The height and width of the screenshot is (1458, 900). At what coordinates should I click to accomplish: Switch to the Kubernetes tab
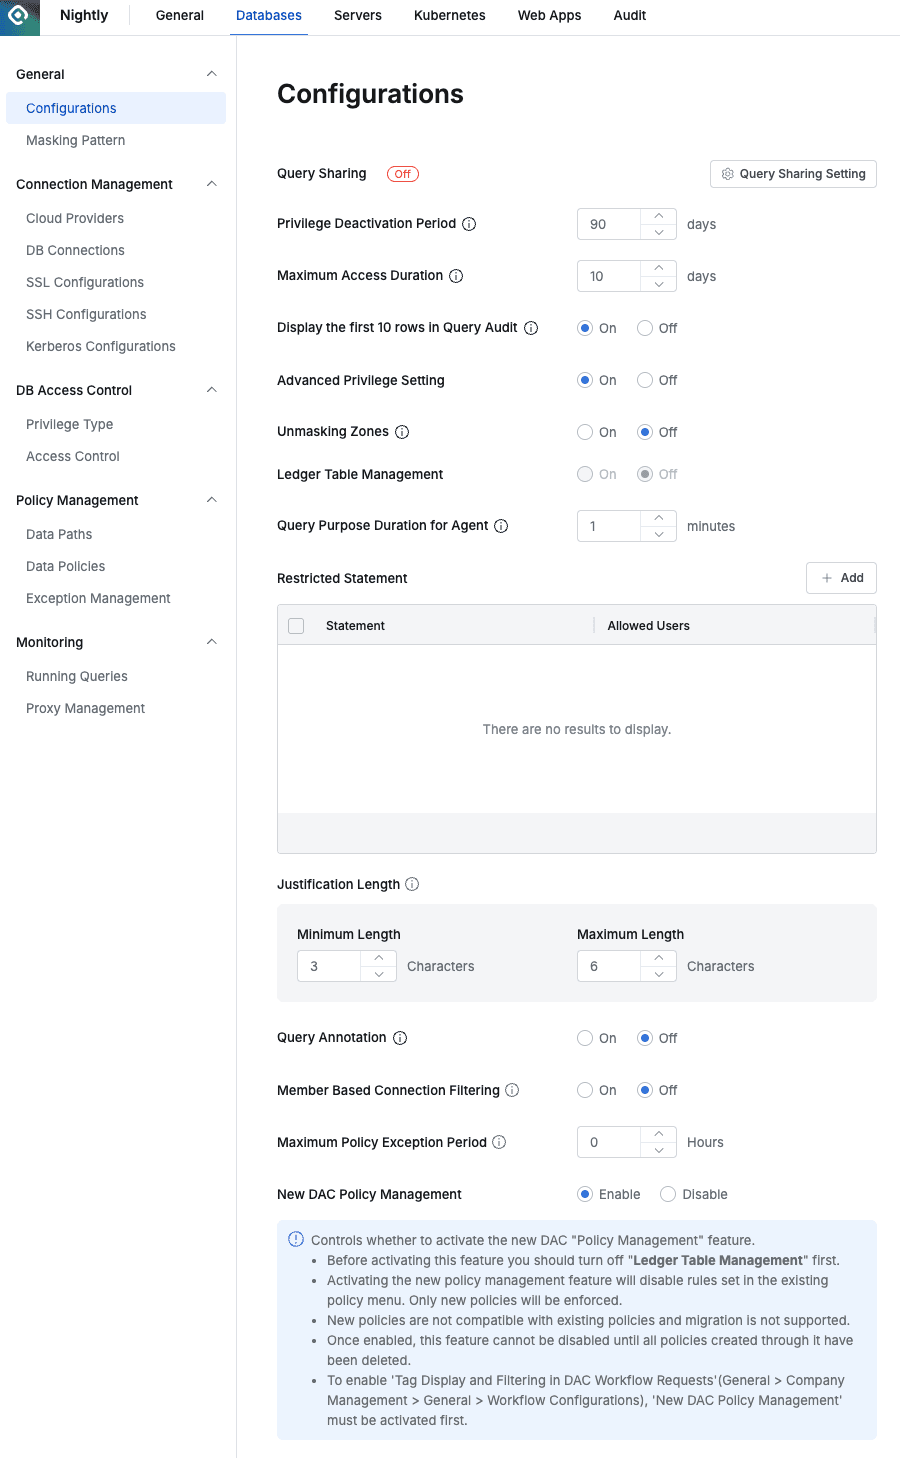click(449, 16)
